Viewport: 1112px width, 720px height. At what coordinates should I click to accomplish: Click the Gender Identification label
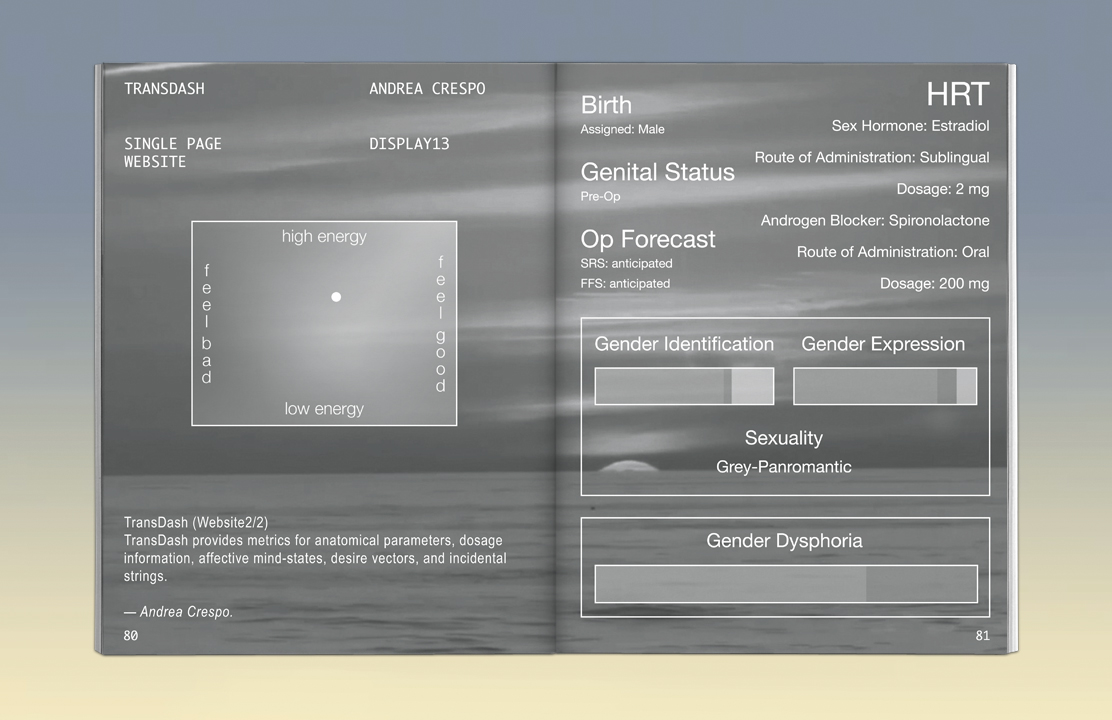pyautogui.click(x=684, y=344)
